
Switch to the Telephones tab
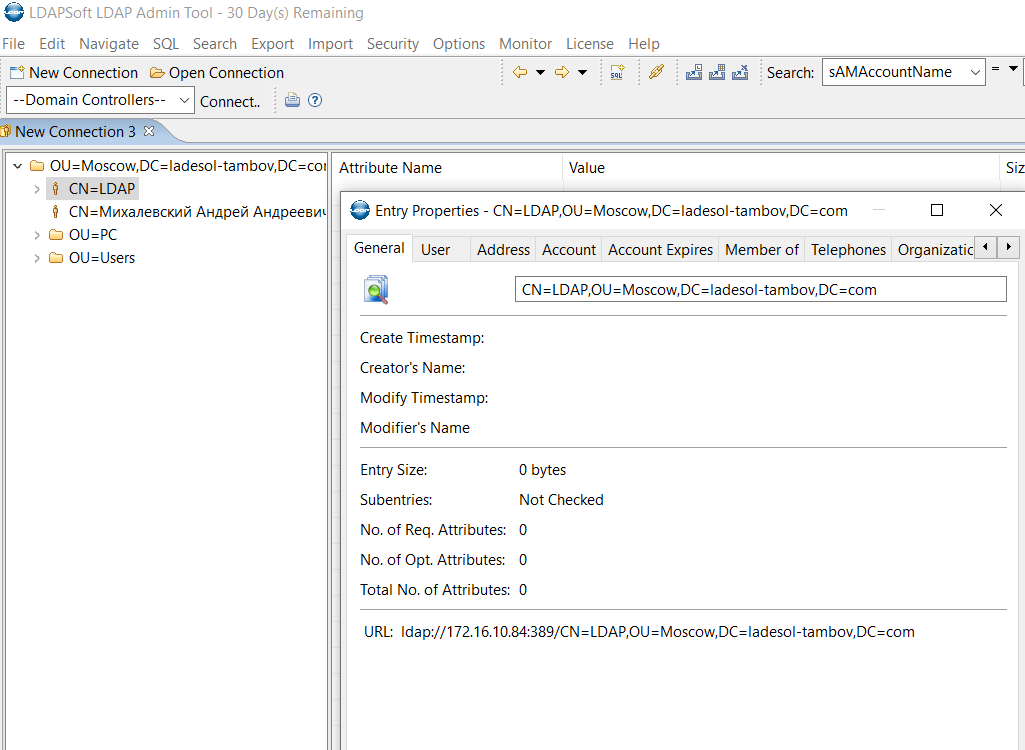click(849, 250)
